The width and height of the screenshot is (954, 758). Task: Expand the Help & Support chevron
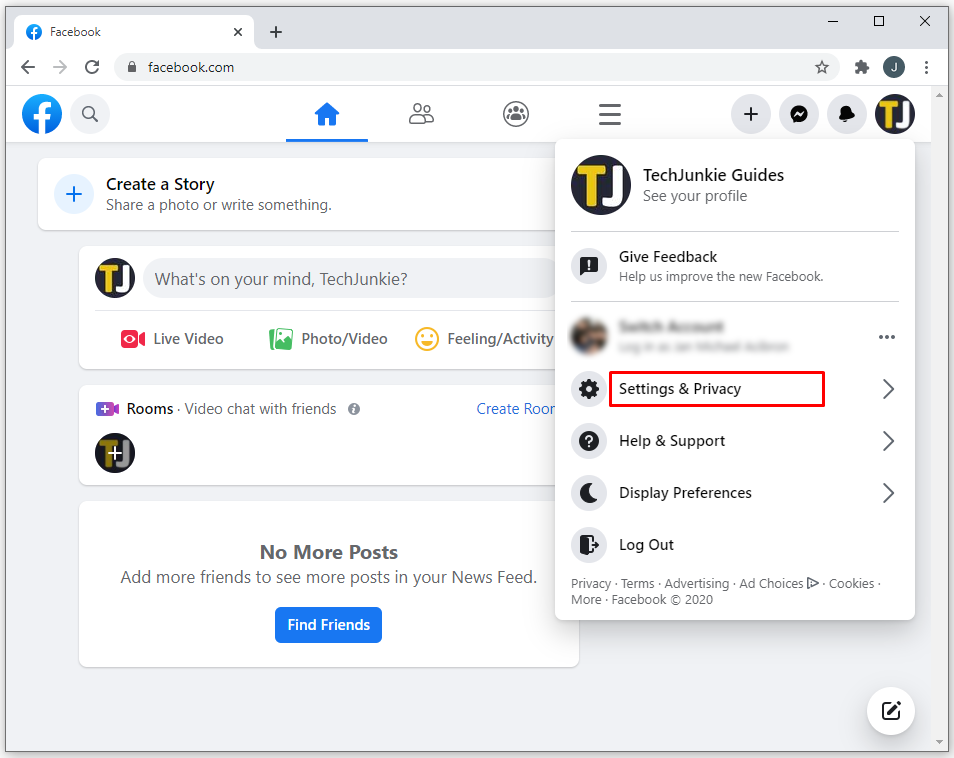click(887, 441)
